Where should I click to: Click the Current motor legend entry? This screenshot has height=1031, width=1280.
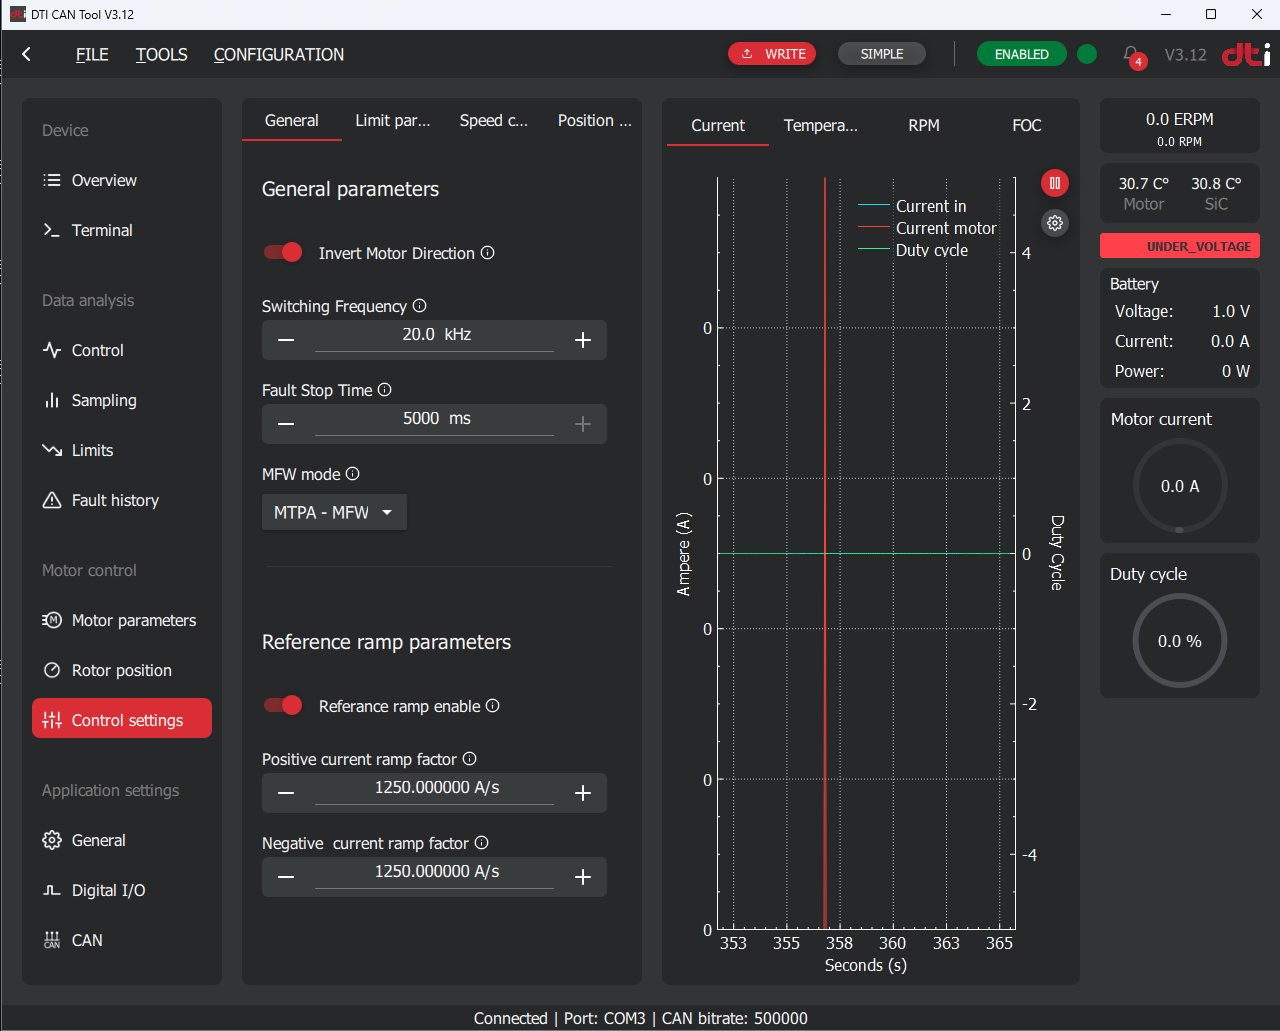[928, 228]
